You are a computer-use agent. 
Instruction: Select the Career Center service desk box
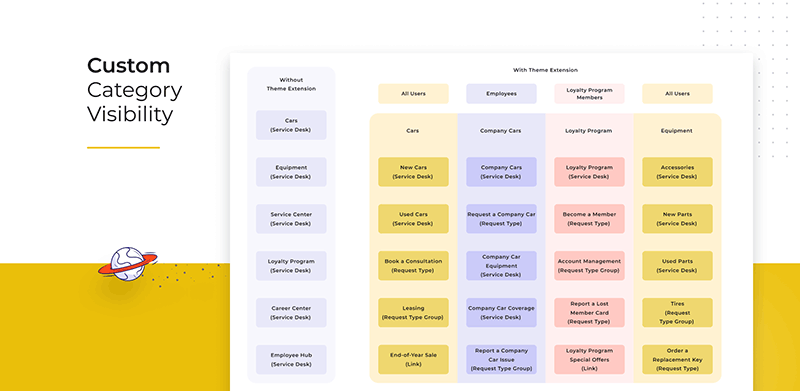[x=291, y=313]
